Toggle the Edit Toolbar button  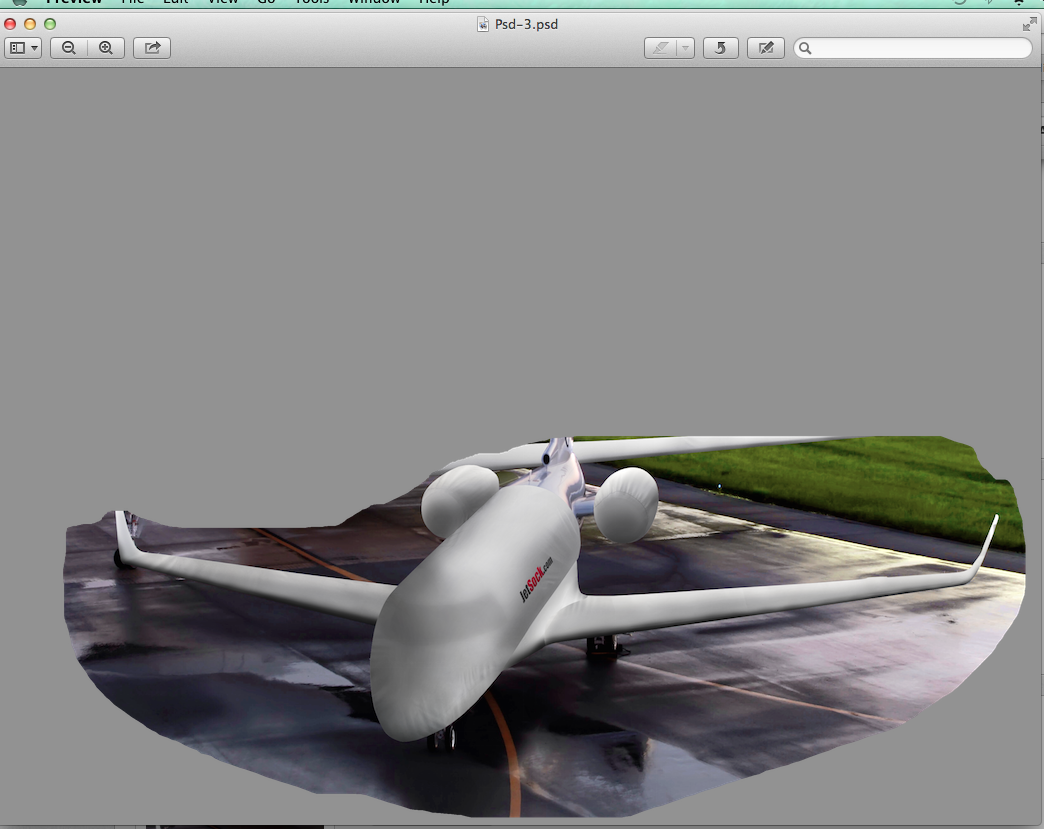tap(766, 47)
